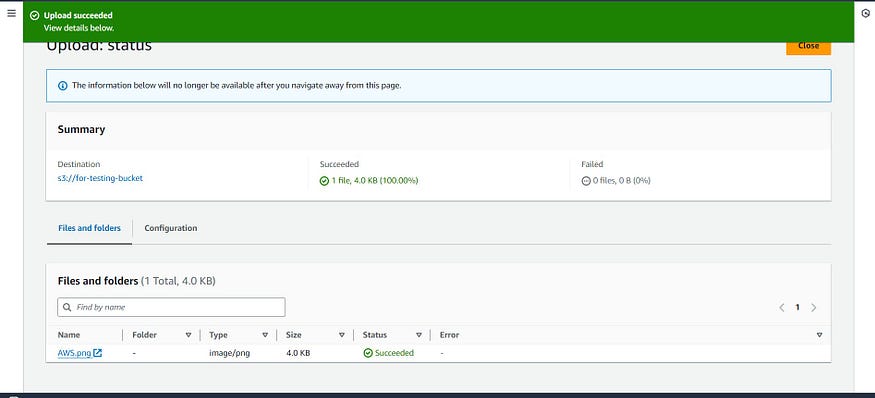Click the green check in the Status column row
The image size is (875, 398).
tap(368, 353)
